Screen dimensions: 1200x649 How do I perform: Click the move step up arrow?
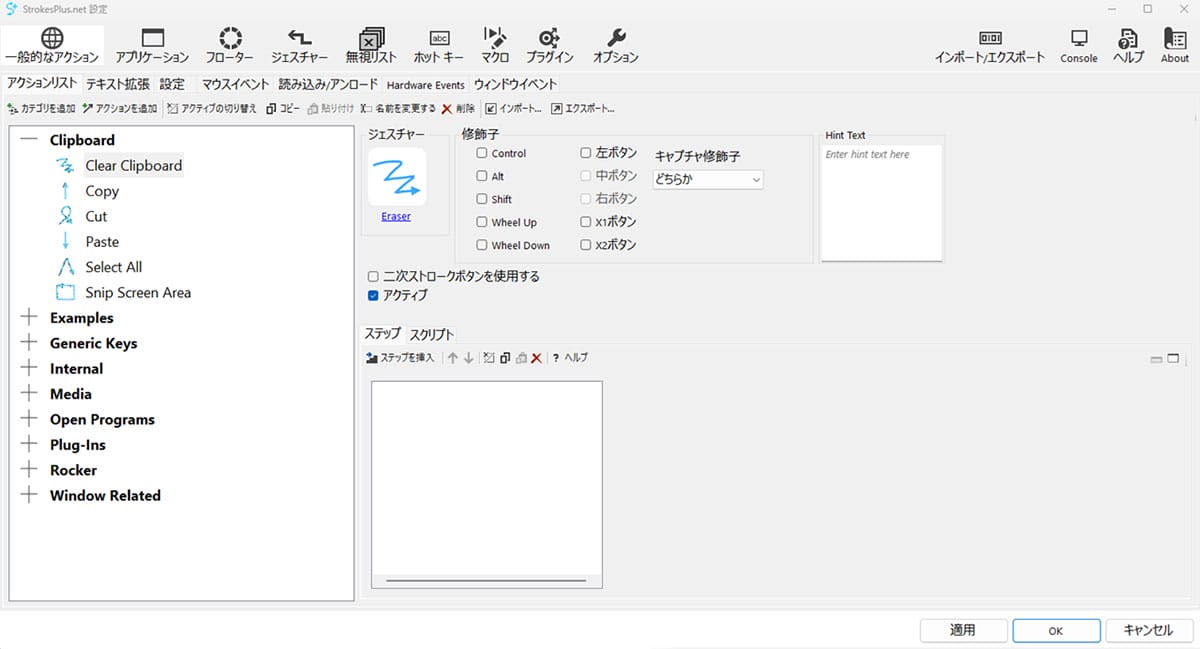click(x=452, y=358)
